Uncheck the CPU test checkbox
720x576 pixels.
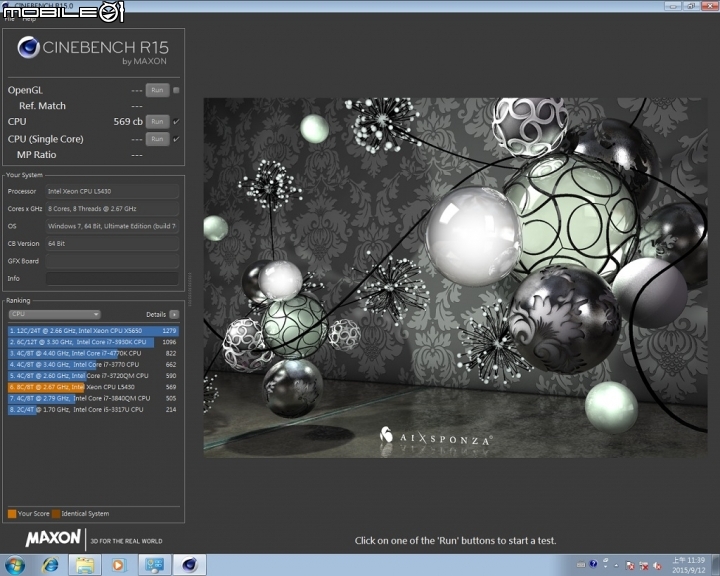pos(176,121)
